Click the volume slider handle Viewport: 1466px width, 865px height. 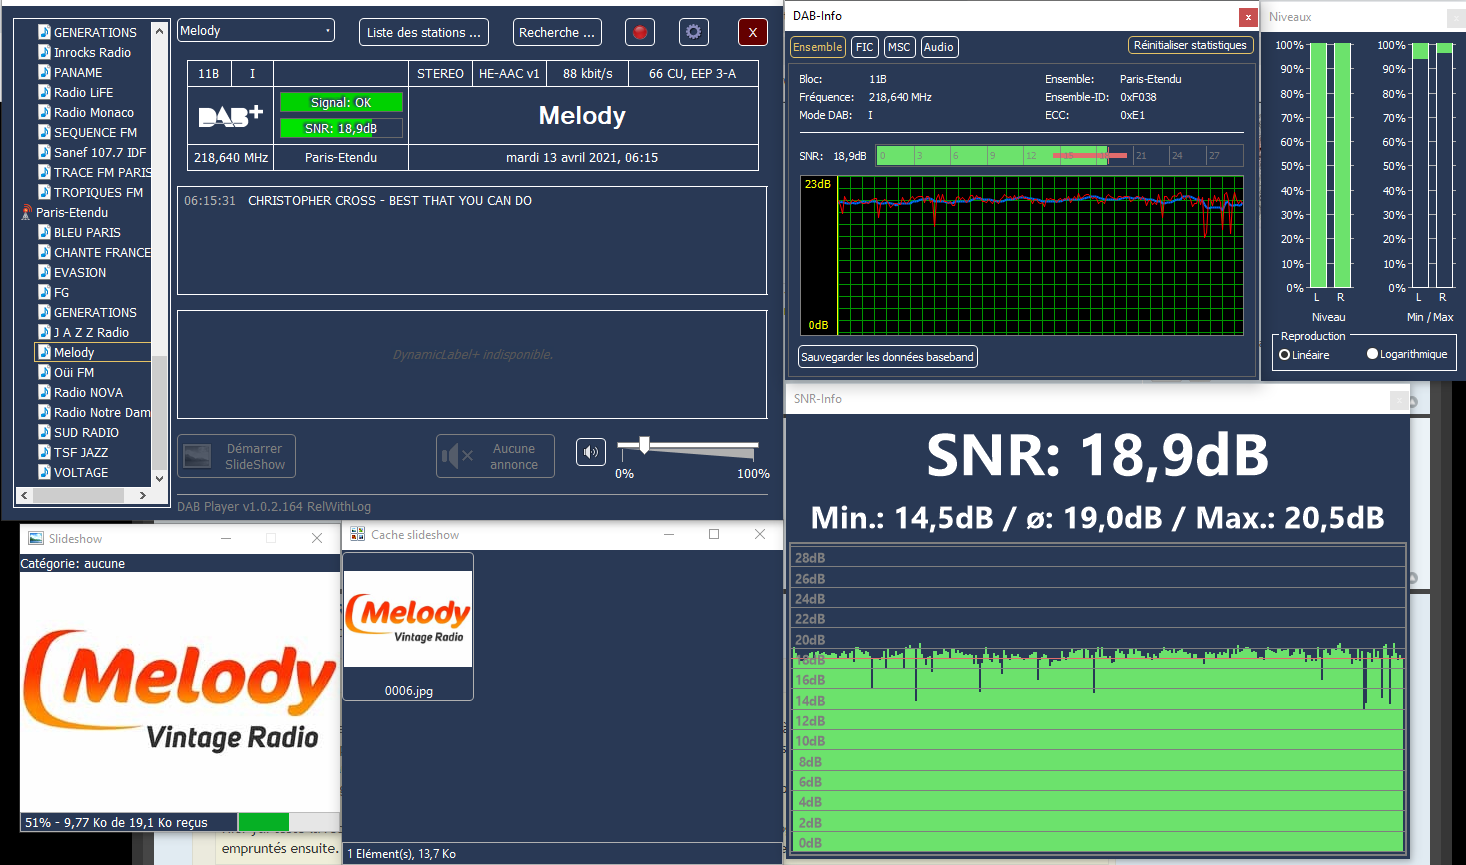point(644,445)
